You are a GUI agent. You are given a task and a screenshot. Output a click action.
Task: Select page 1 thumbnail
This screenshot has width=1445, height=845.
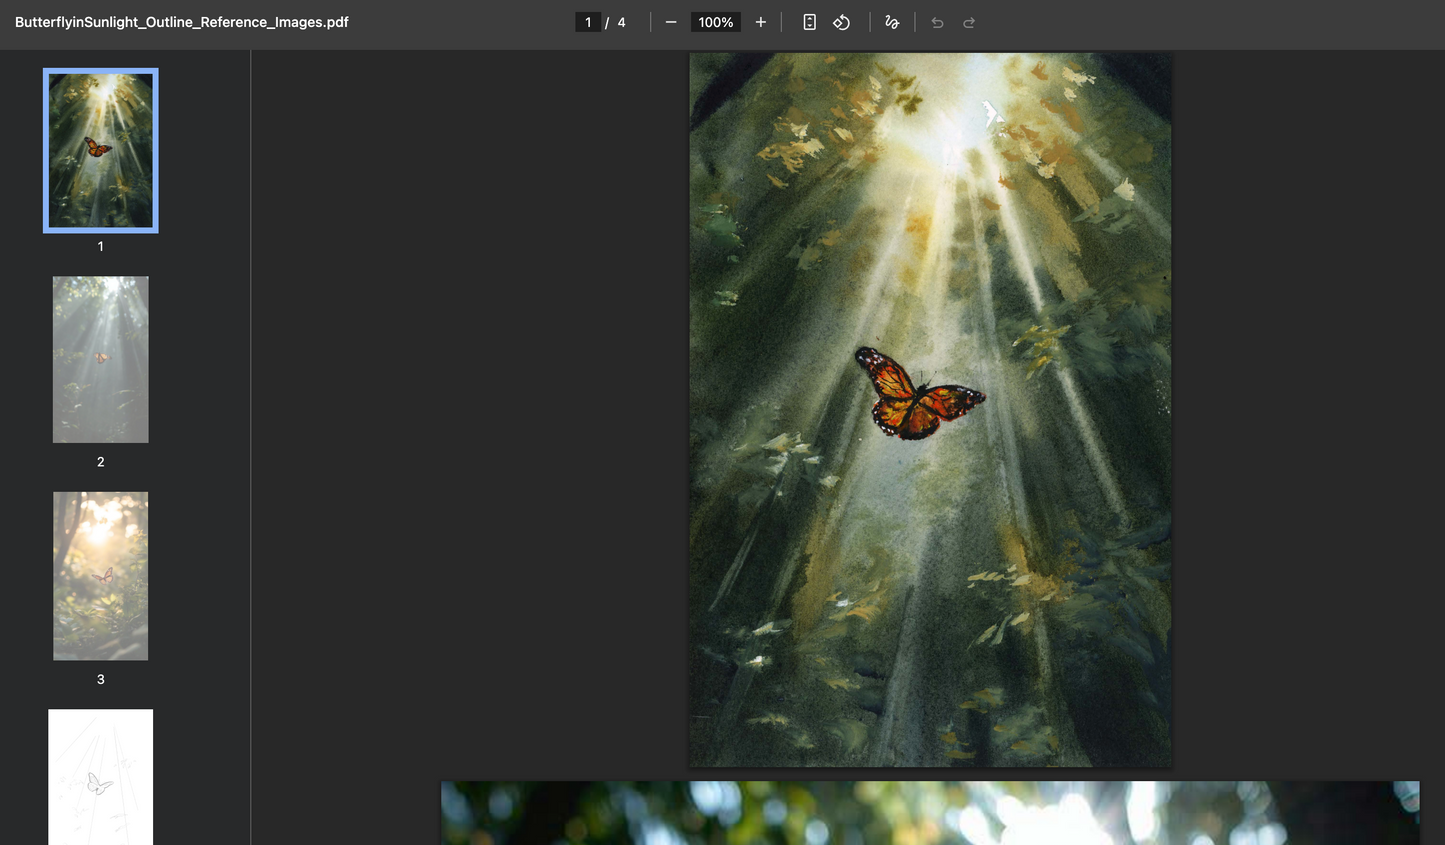point(101,150)
